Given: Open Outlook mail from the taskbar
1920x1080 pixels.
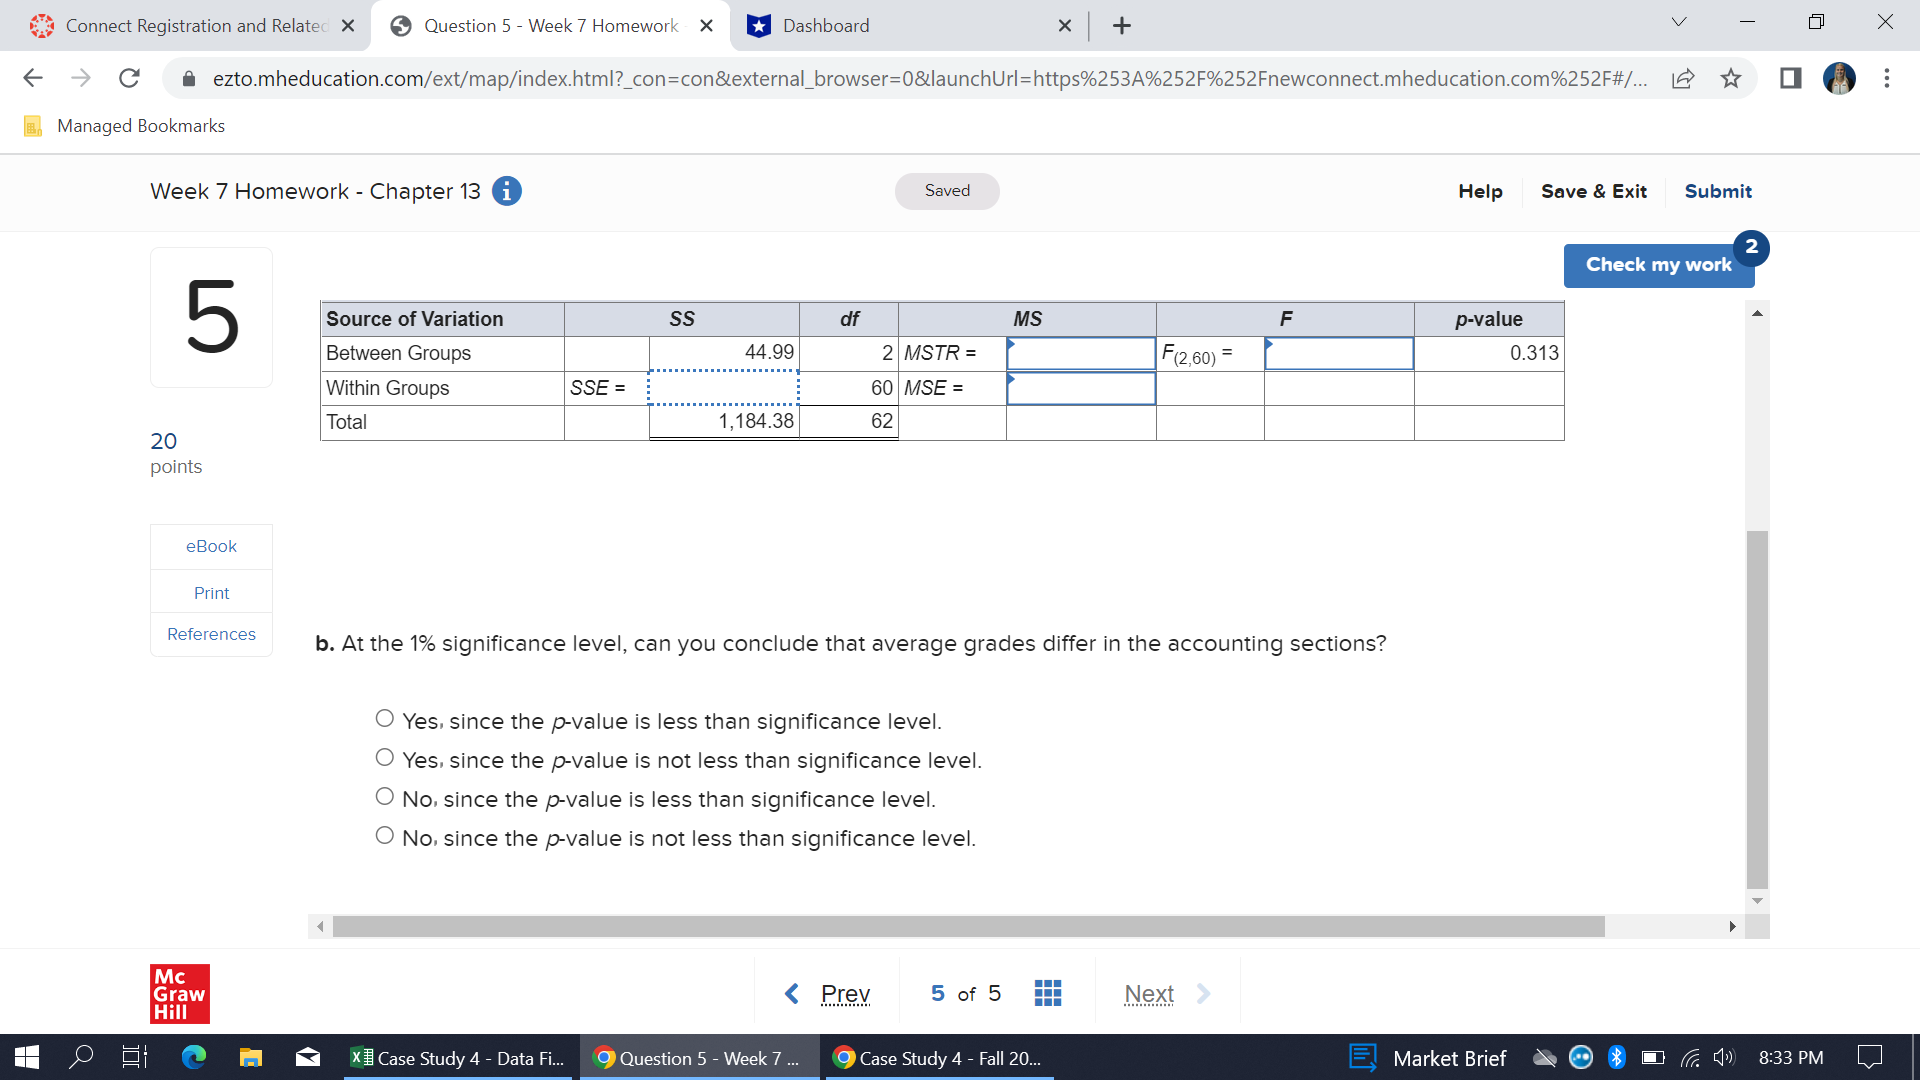Looking at the screenshot, I should tap(307, 1057).
